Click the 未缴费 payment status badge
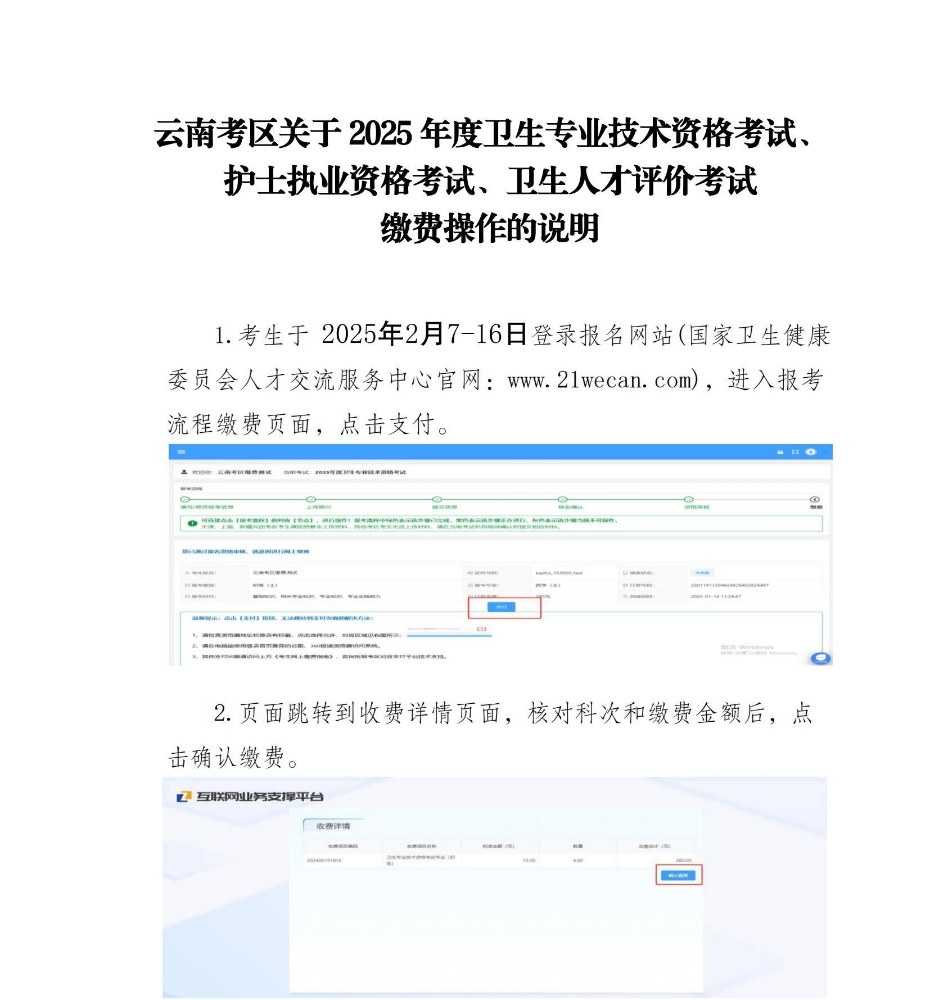Viewport: 930px width, 1000px height. [x=702, y=573]
